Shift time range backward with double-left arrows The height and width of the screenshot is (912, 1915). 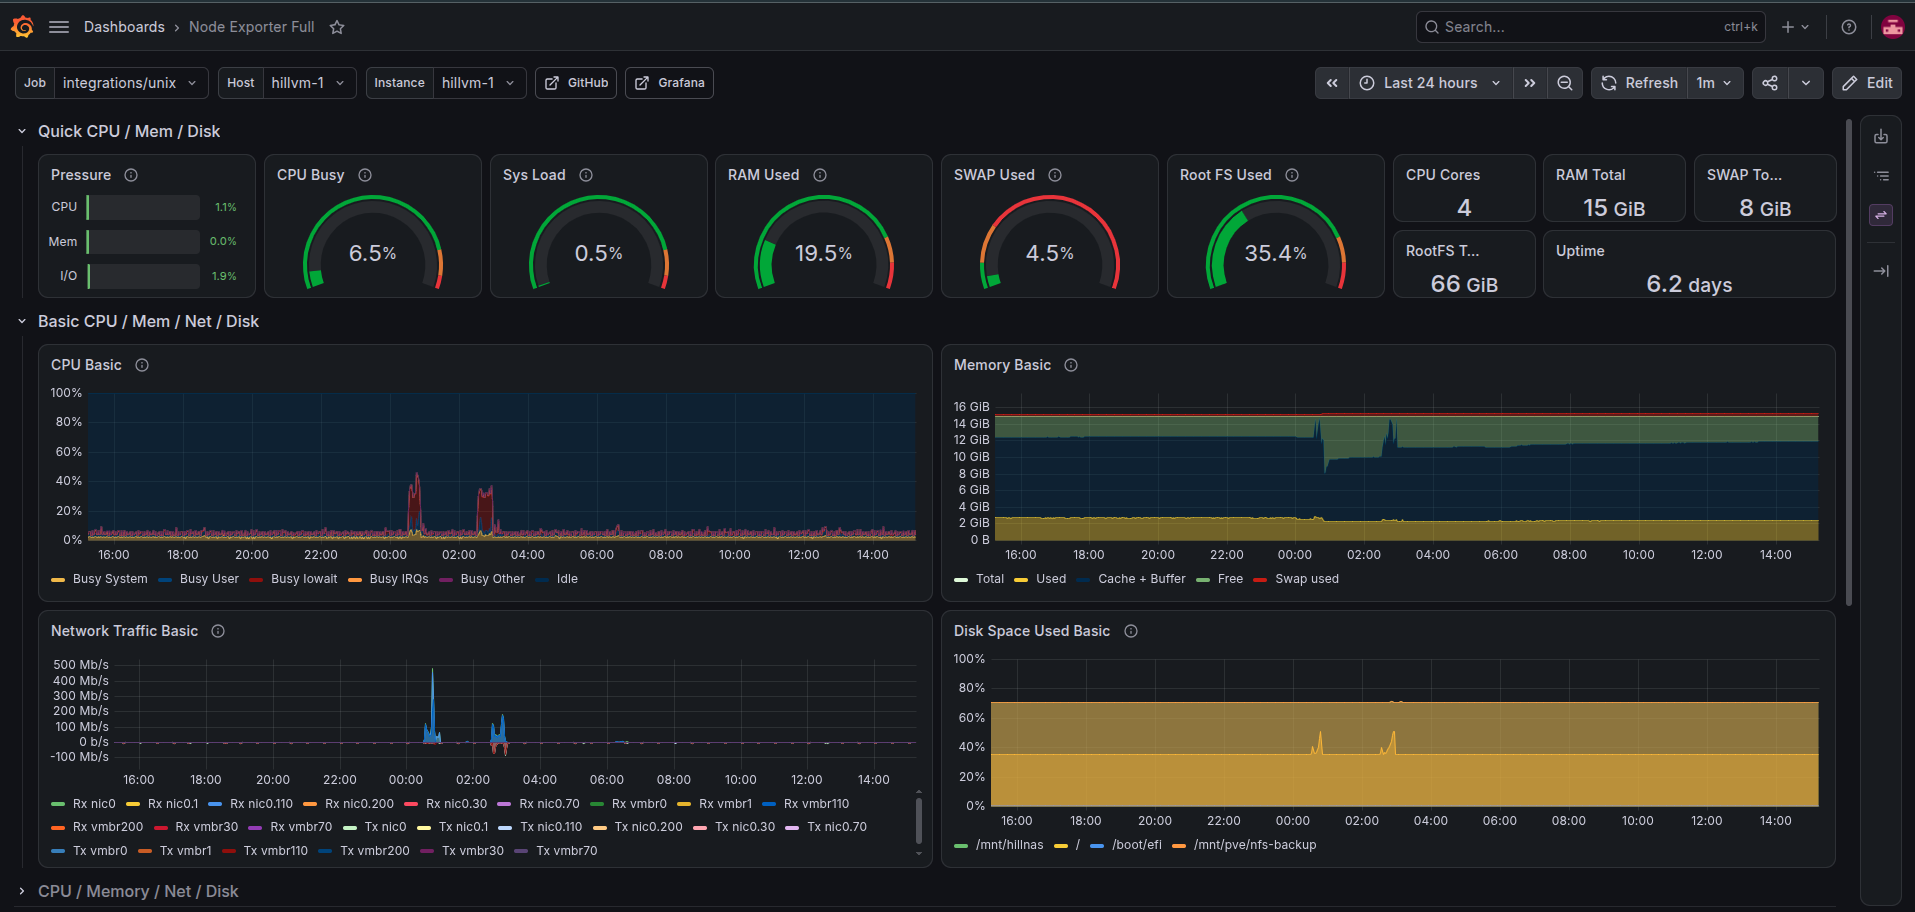click(1332, 83)
